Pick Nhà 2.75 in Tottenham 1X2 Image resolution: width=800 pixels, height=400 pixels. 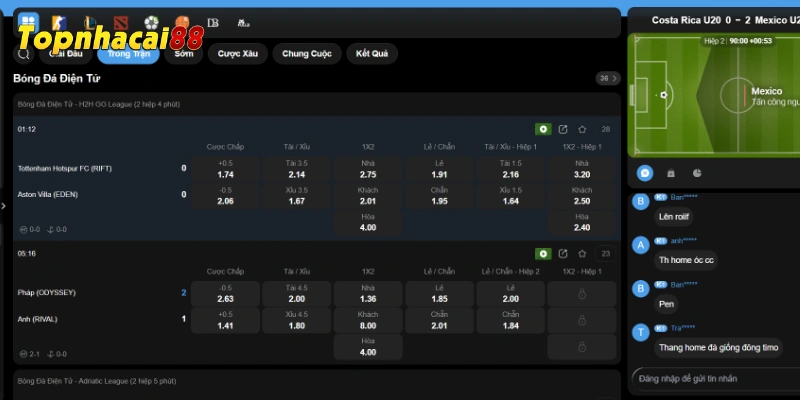point(368,169)
